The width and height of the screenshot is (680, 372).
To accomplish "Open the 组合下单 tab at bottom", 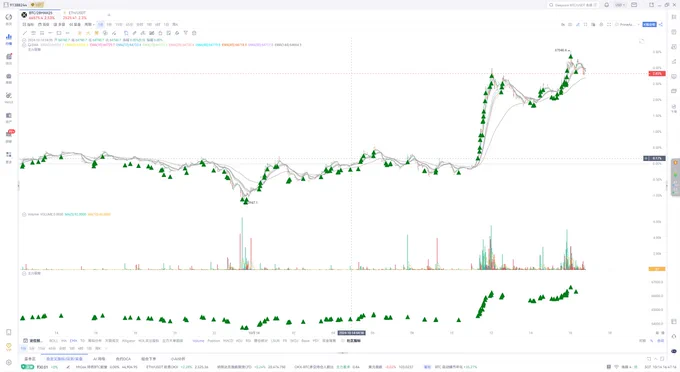I will (148, 359).
